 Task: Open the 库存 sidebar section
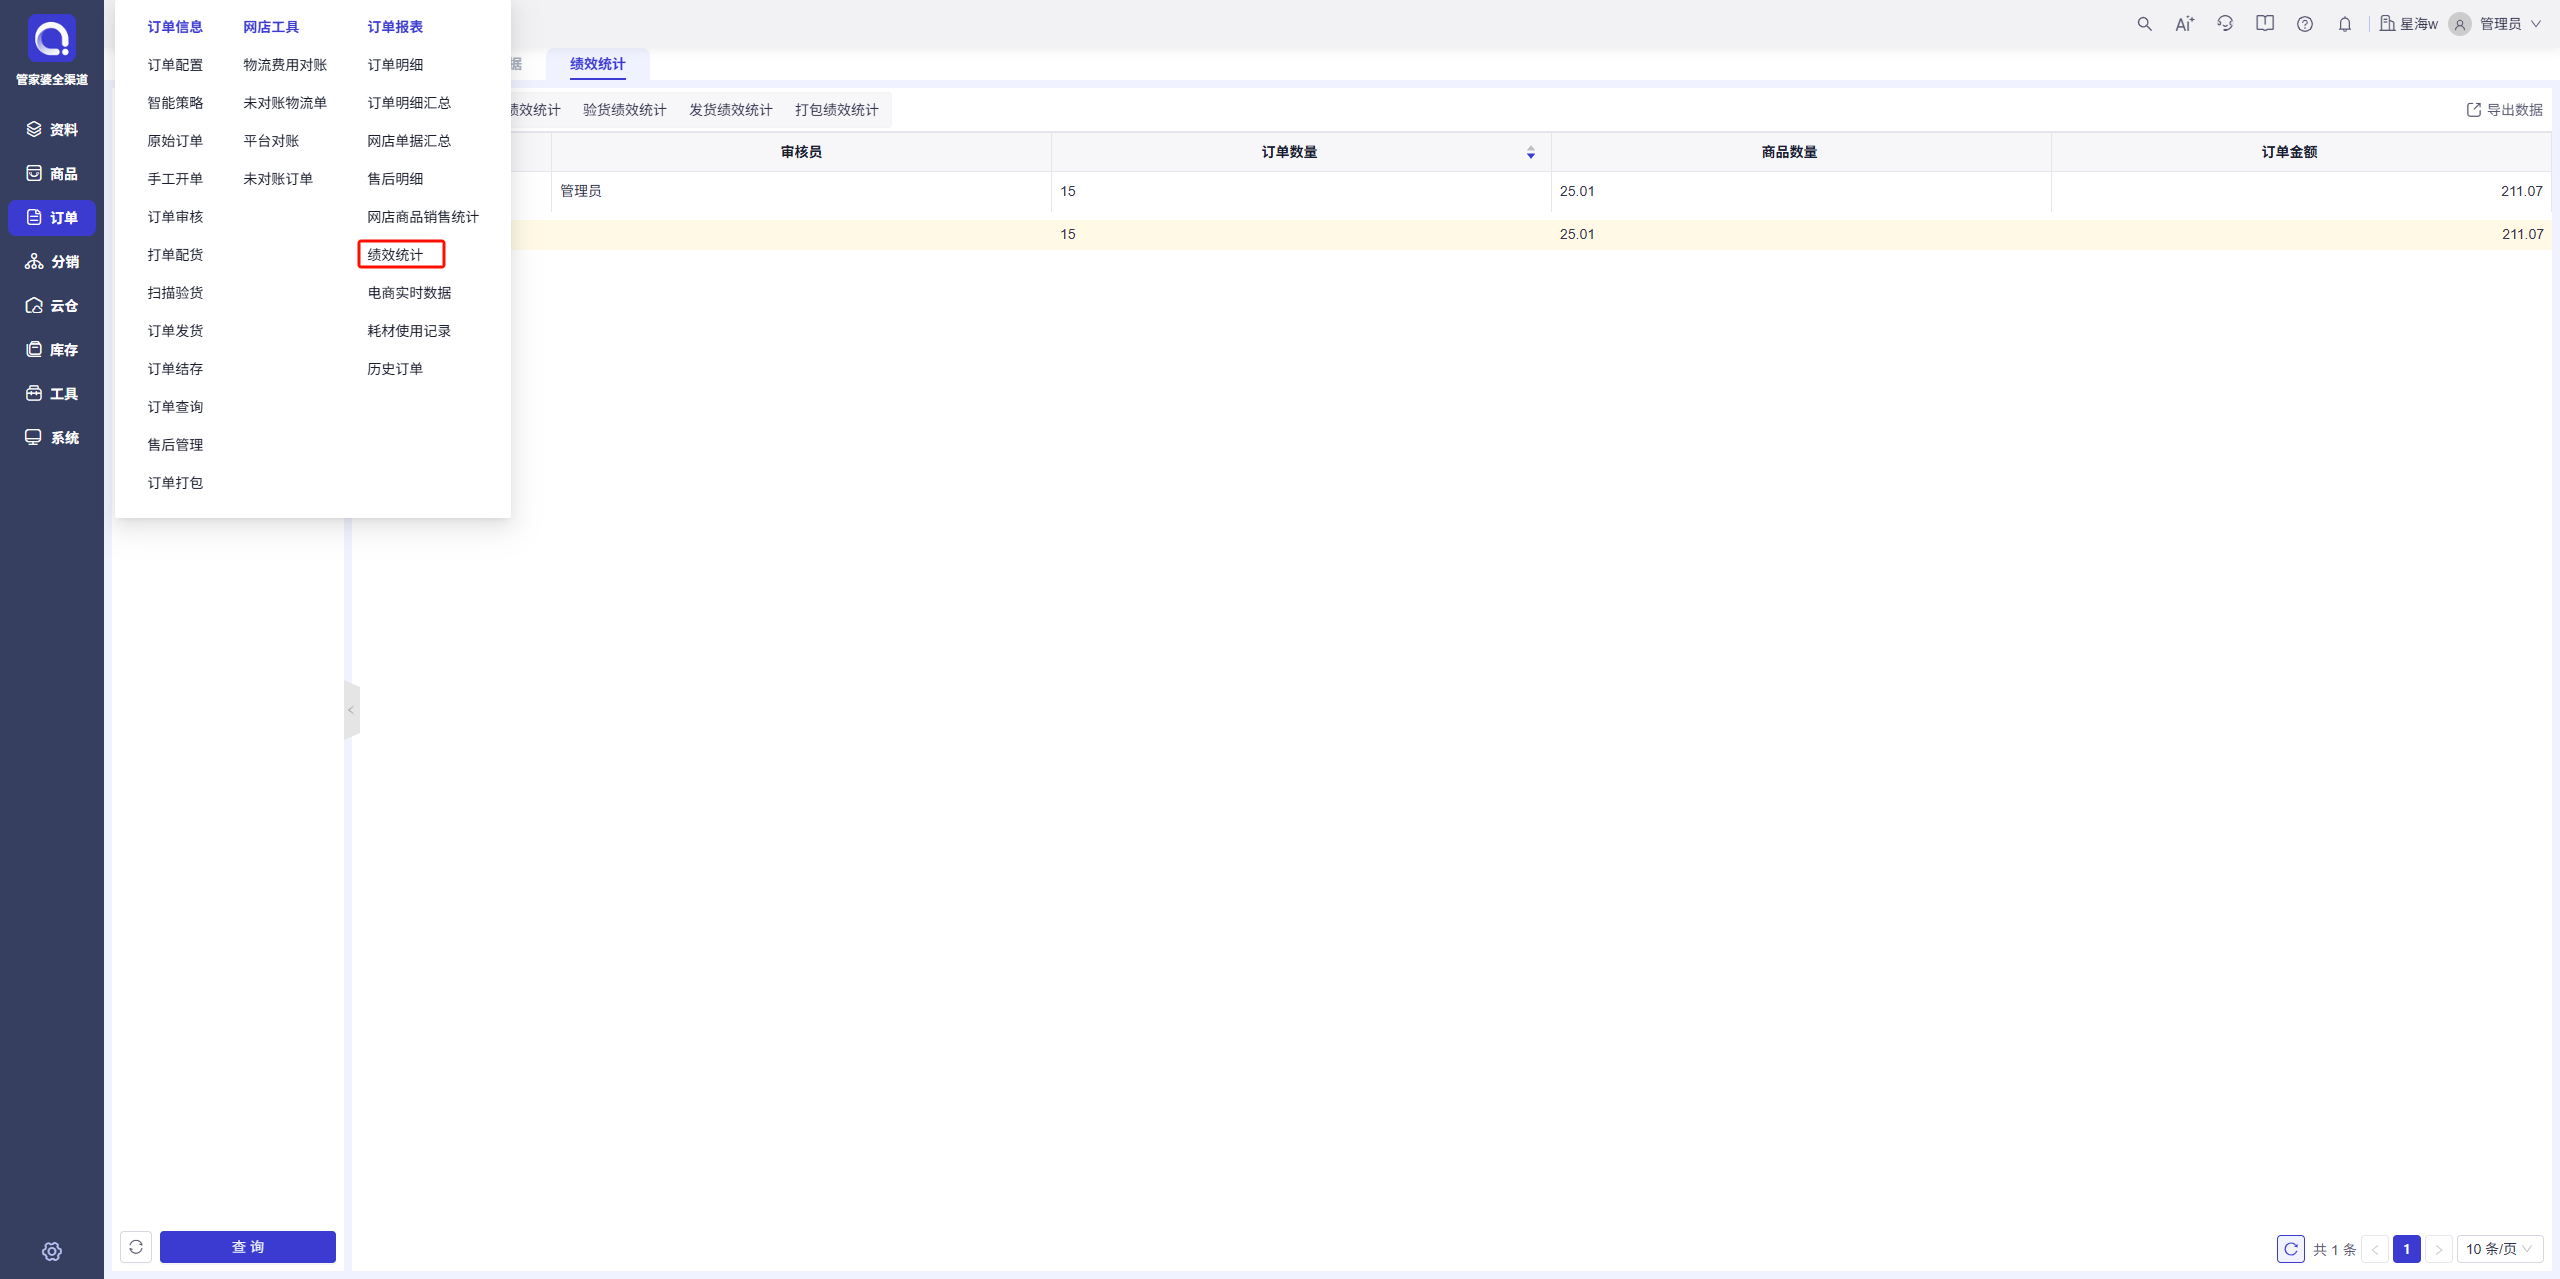(x=52, y=349)
